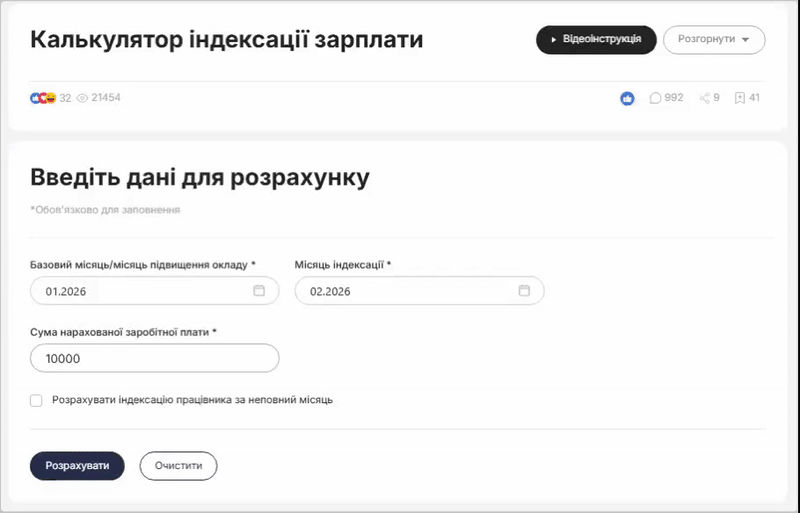
Task: Click the 'Калькулятор індексації зарплати' title
Action: (x=227, y=40)
